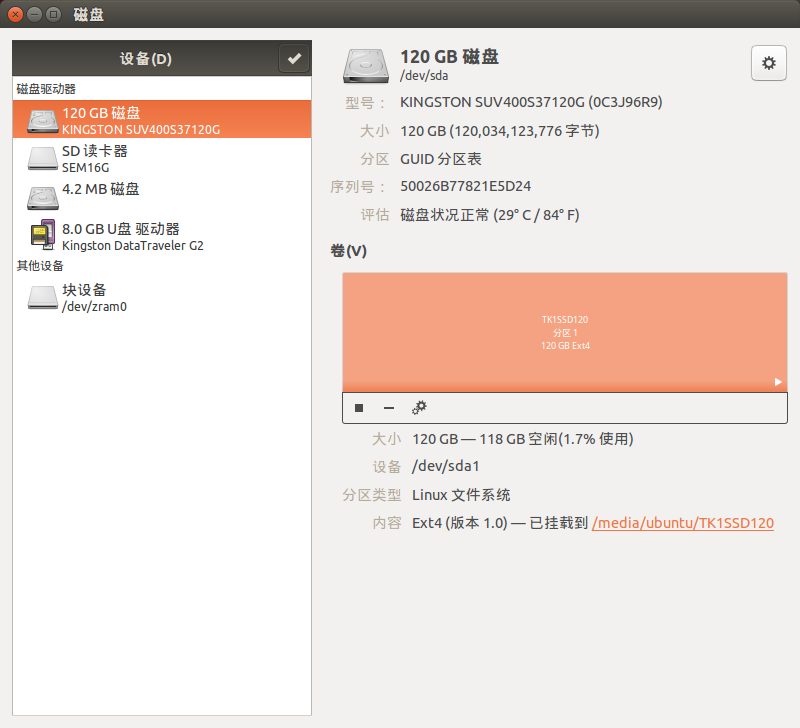Click the serial number 50026B77821E5D24

click(x=465, y=186)
